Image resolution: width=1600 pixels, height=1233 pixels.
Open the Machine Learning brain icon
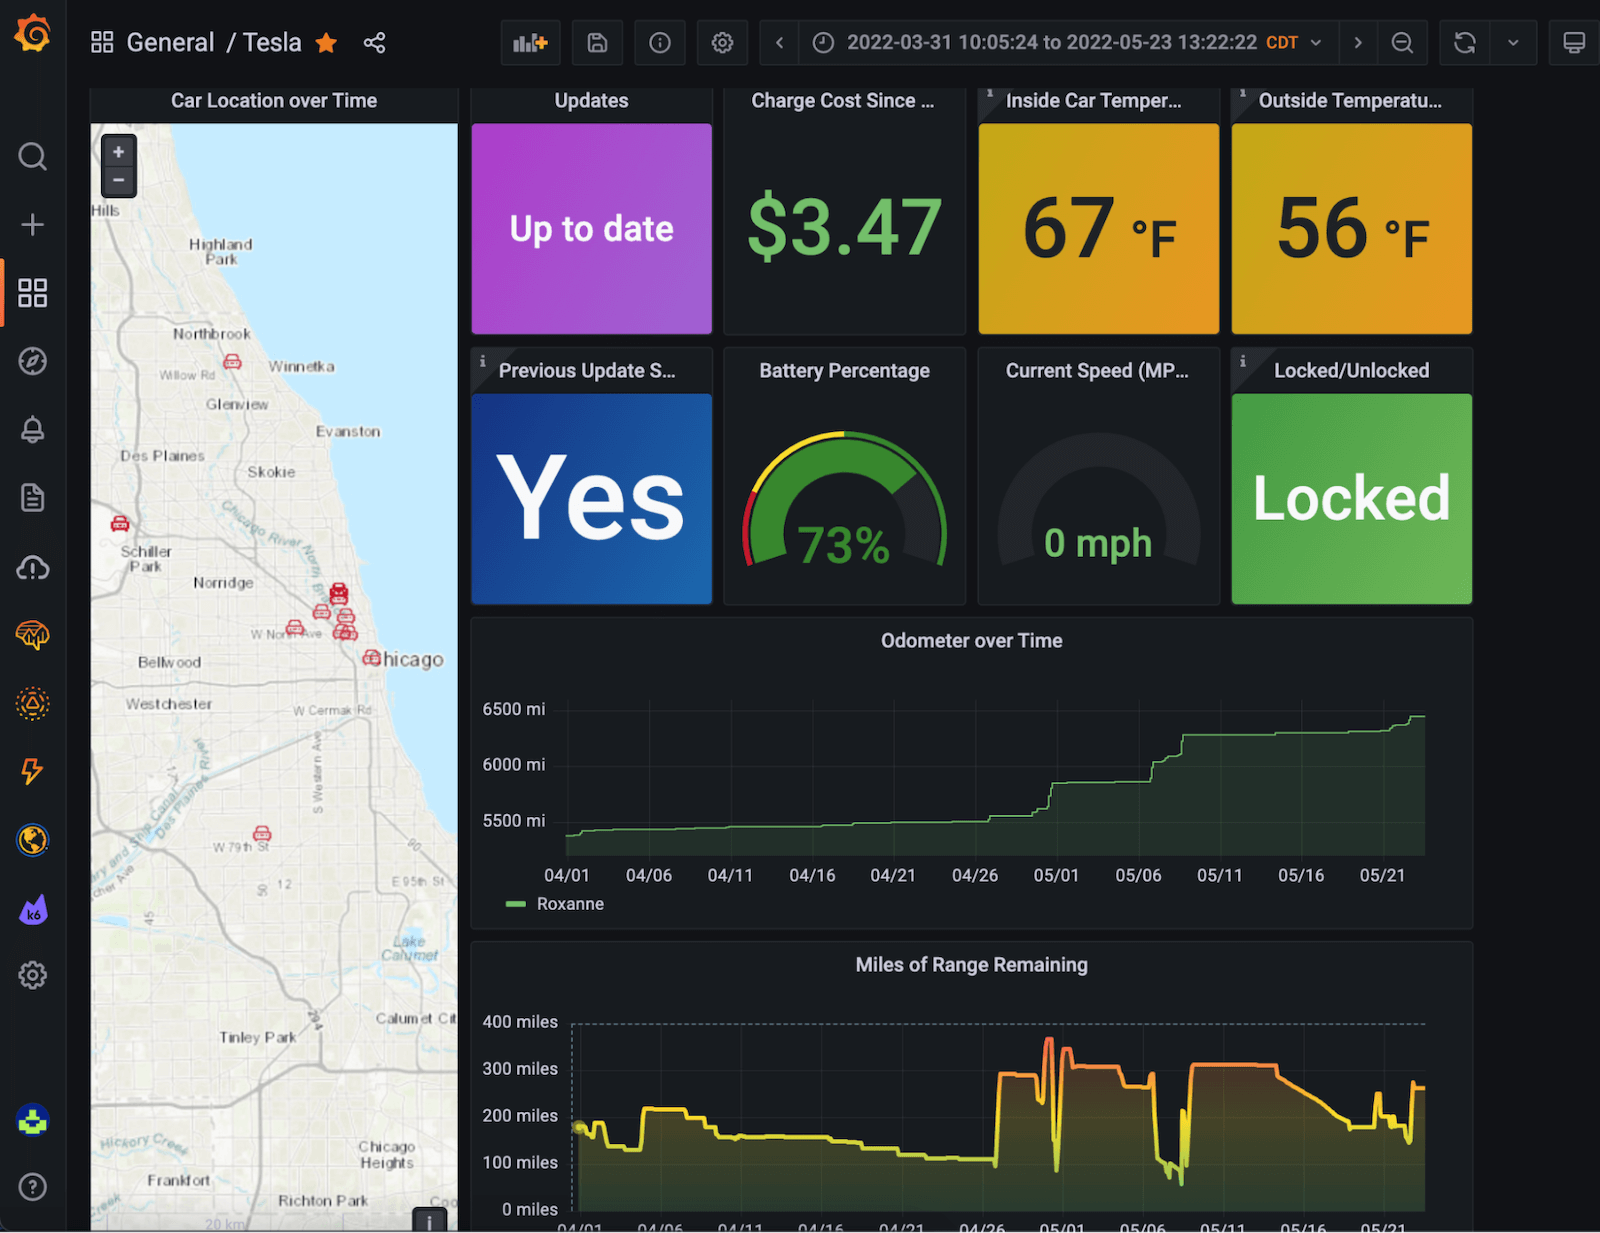tap(33, 633)
